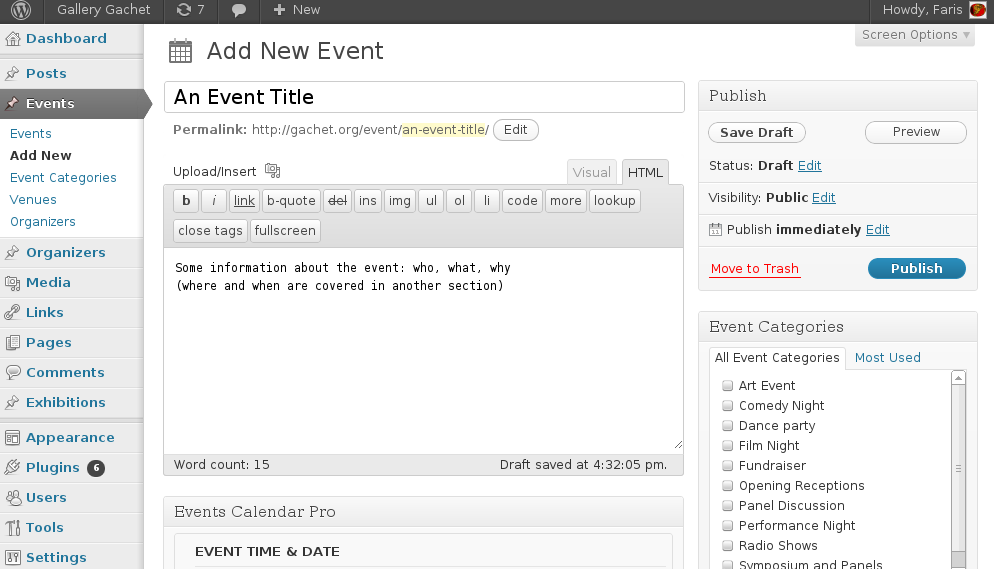
Task: Click the calendar icon beside Publish immediately
Action: pyautogui.click(x=715, y=229)
